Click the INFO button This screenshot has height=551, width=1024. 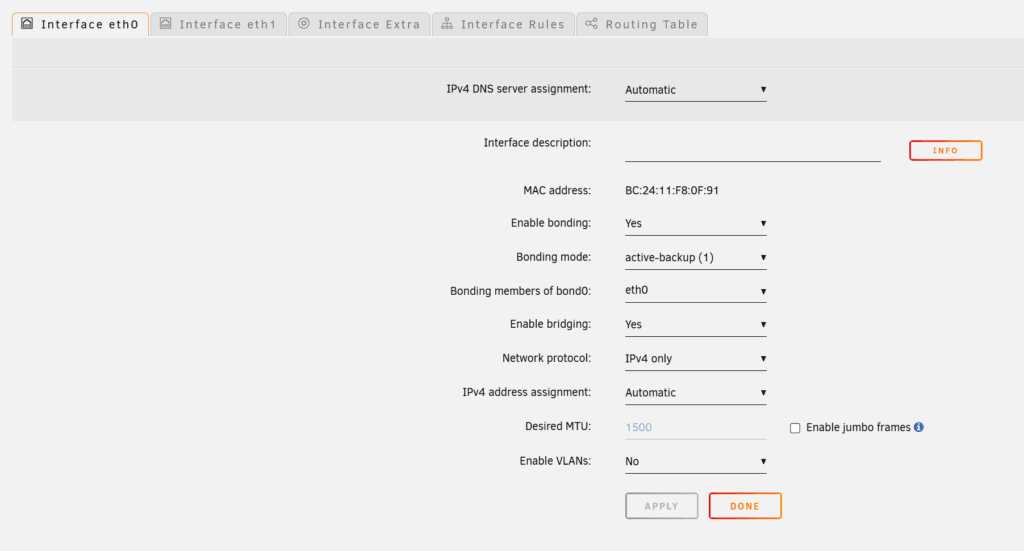point(945,151)
